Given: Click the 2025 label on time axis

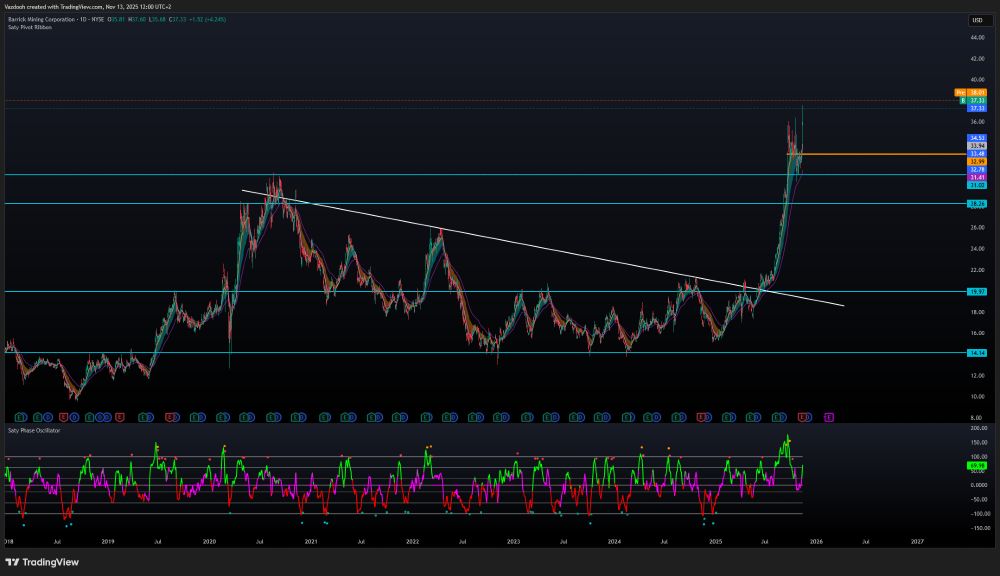Looking at the screenshot, I should point(716,542).
